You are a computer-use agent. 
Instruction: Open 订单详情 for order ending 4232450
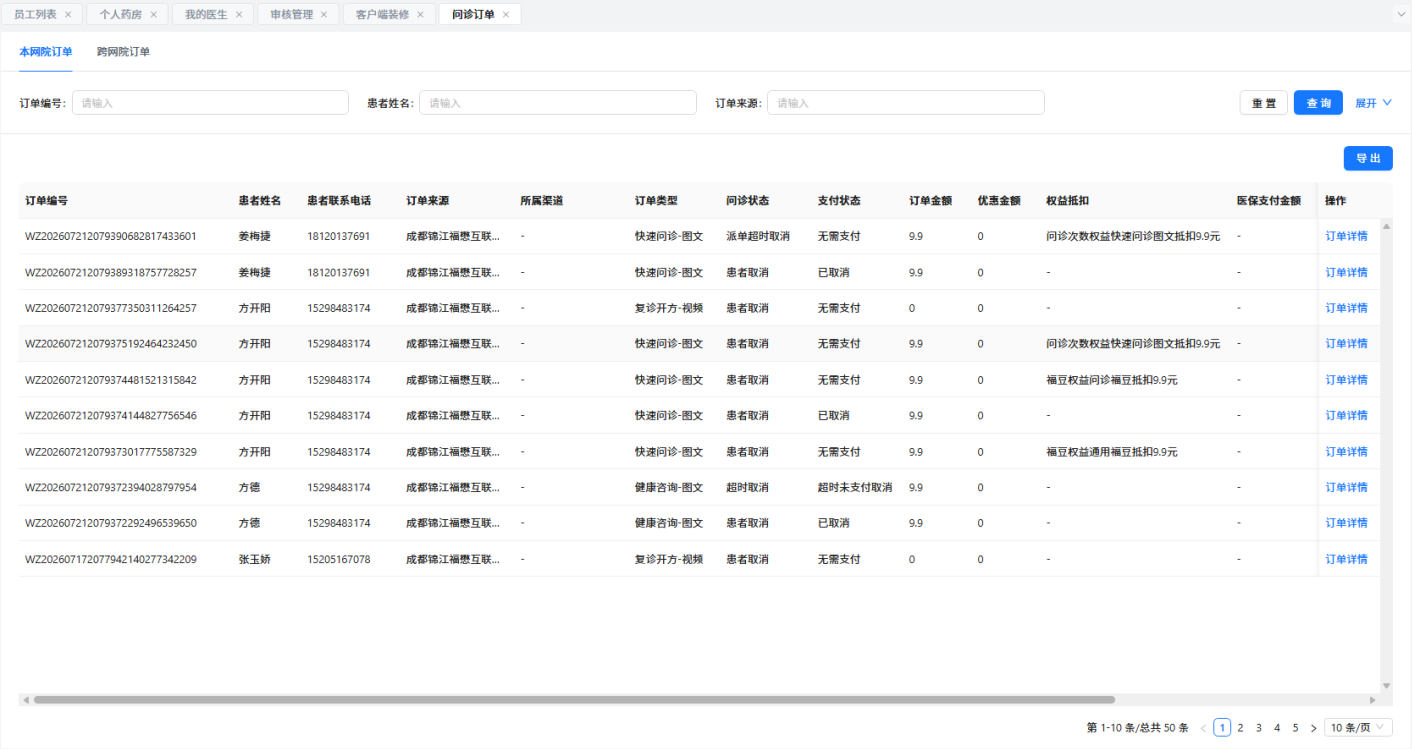(x=1346, y=344)
